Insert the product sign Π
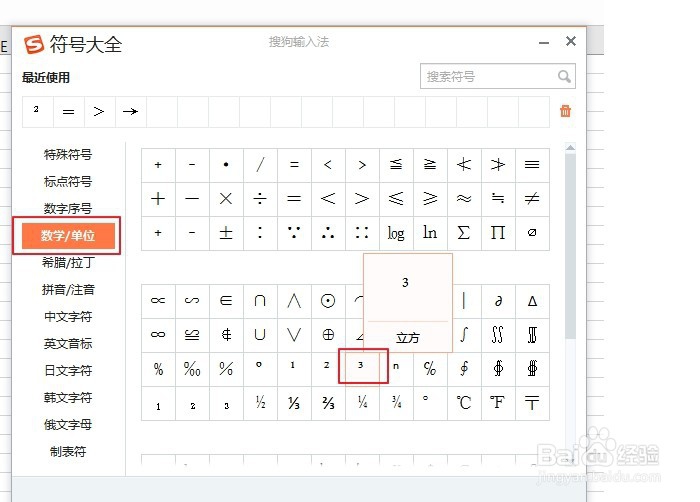This screenshot has height=502, width=700. [x=498, y=233]
